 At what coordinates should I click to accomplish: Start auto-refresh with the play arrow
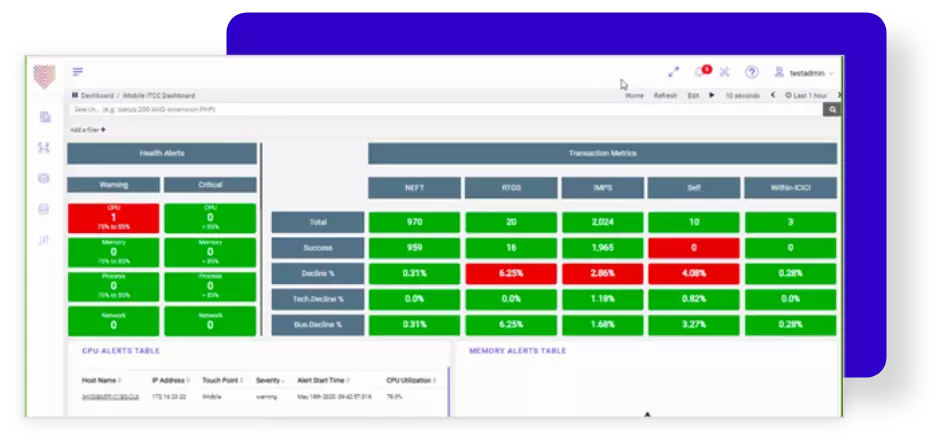coord(712,95)
